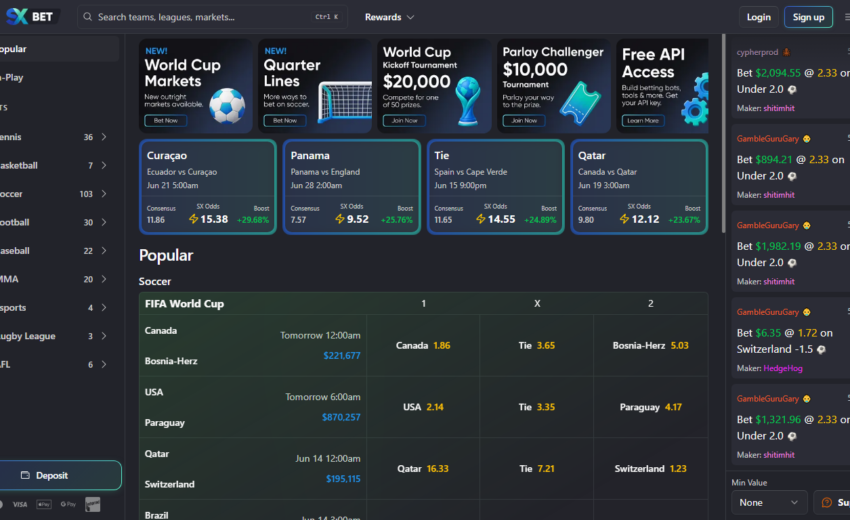Click the soccer ball image on World Cup Markets
Viewport: 850px width, 520px height.
pyautogui.click(x=227, y=106)
